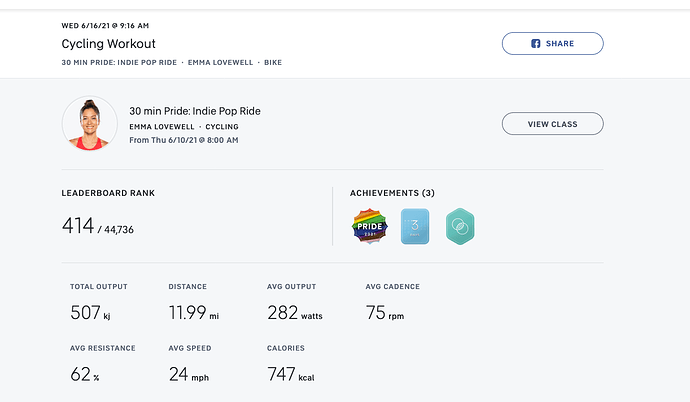This screenshot has width=690, height=402.
Task: Click the teal overlapping circles achievement badge
Action: tap(460, 227)
